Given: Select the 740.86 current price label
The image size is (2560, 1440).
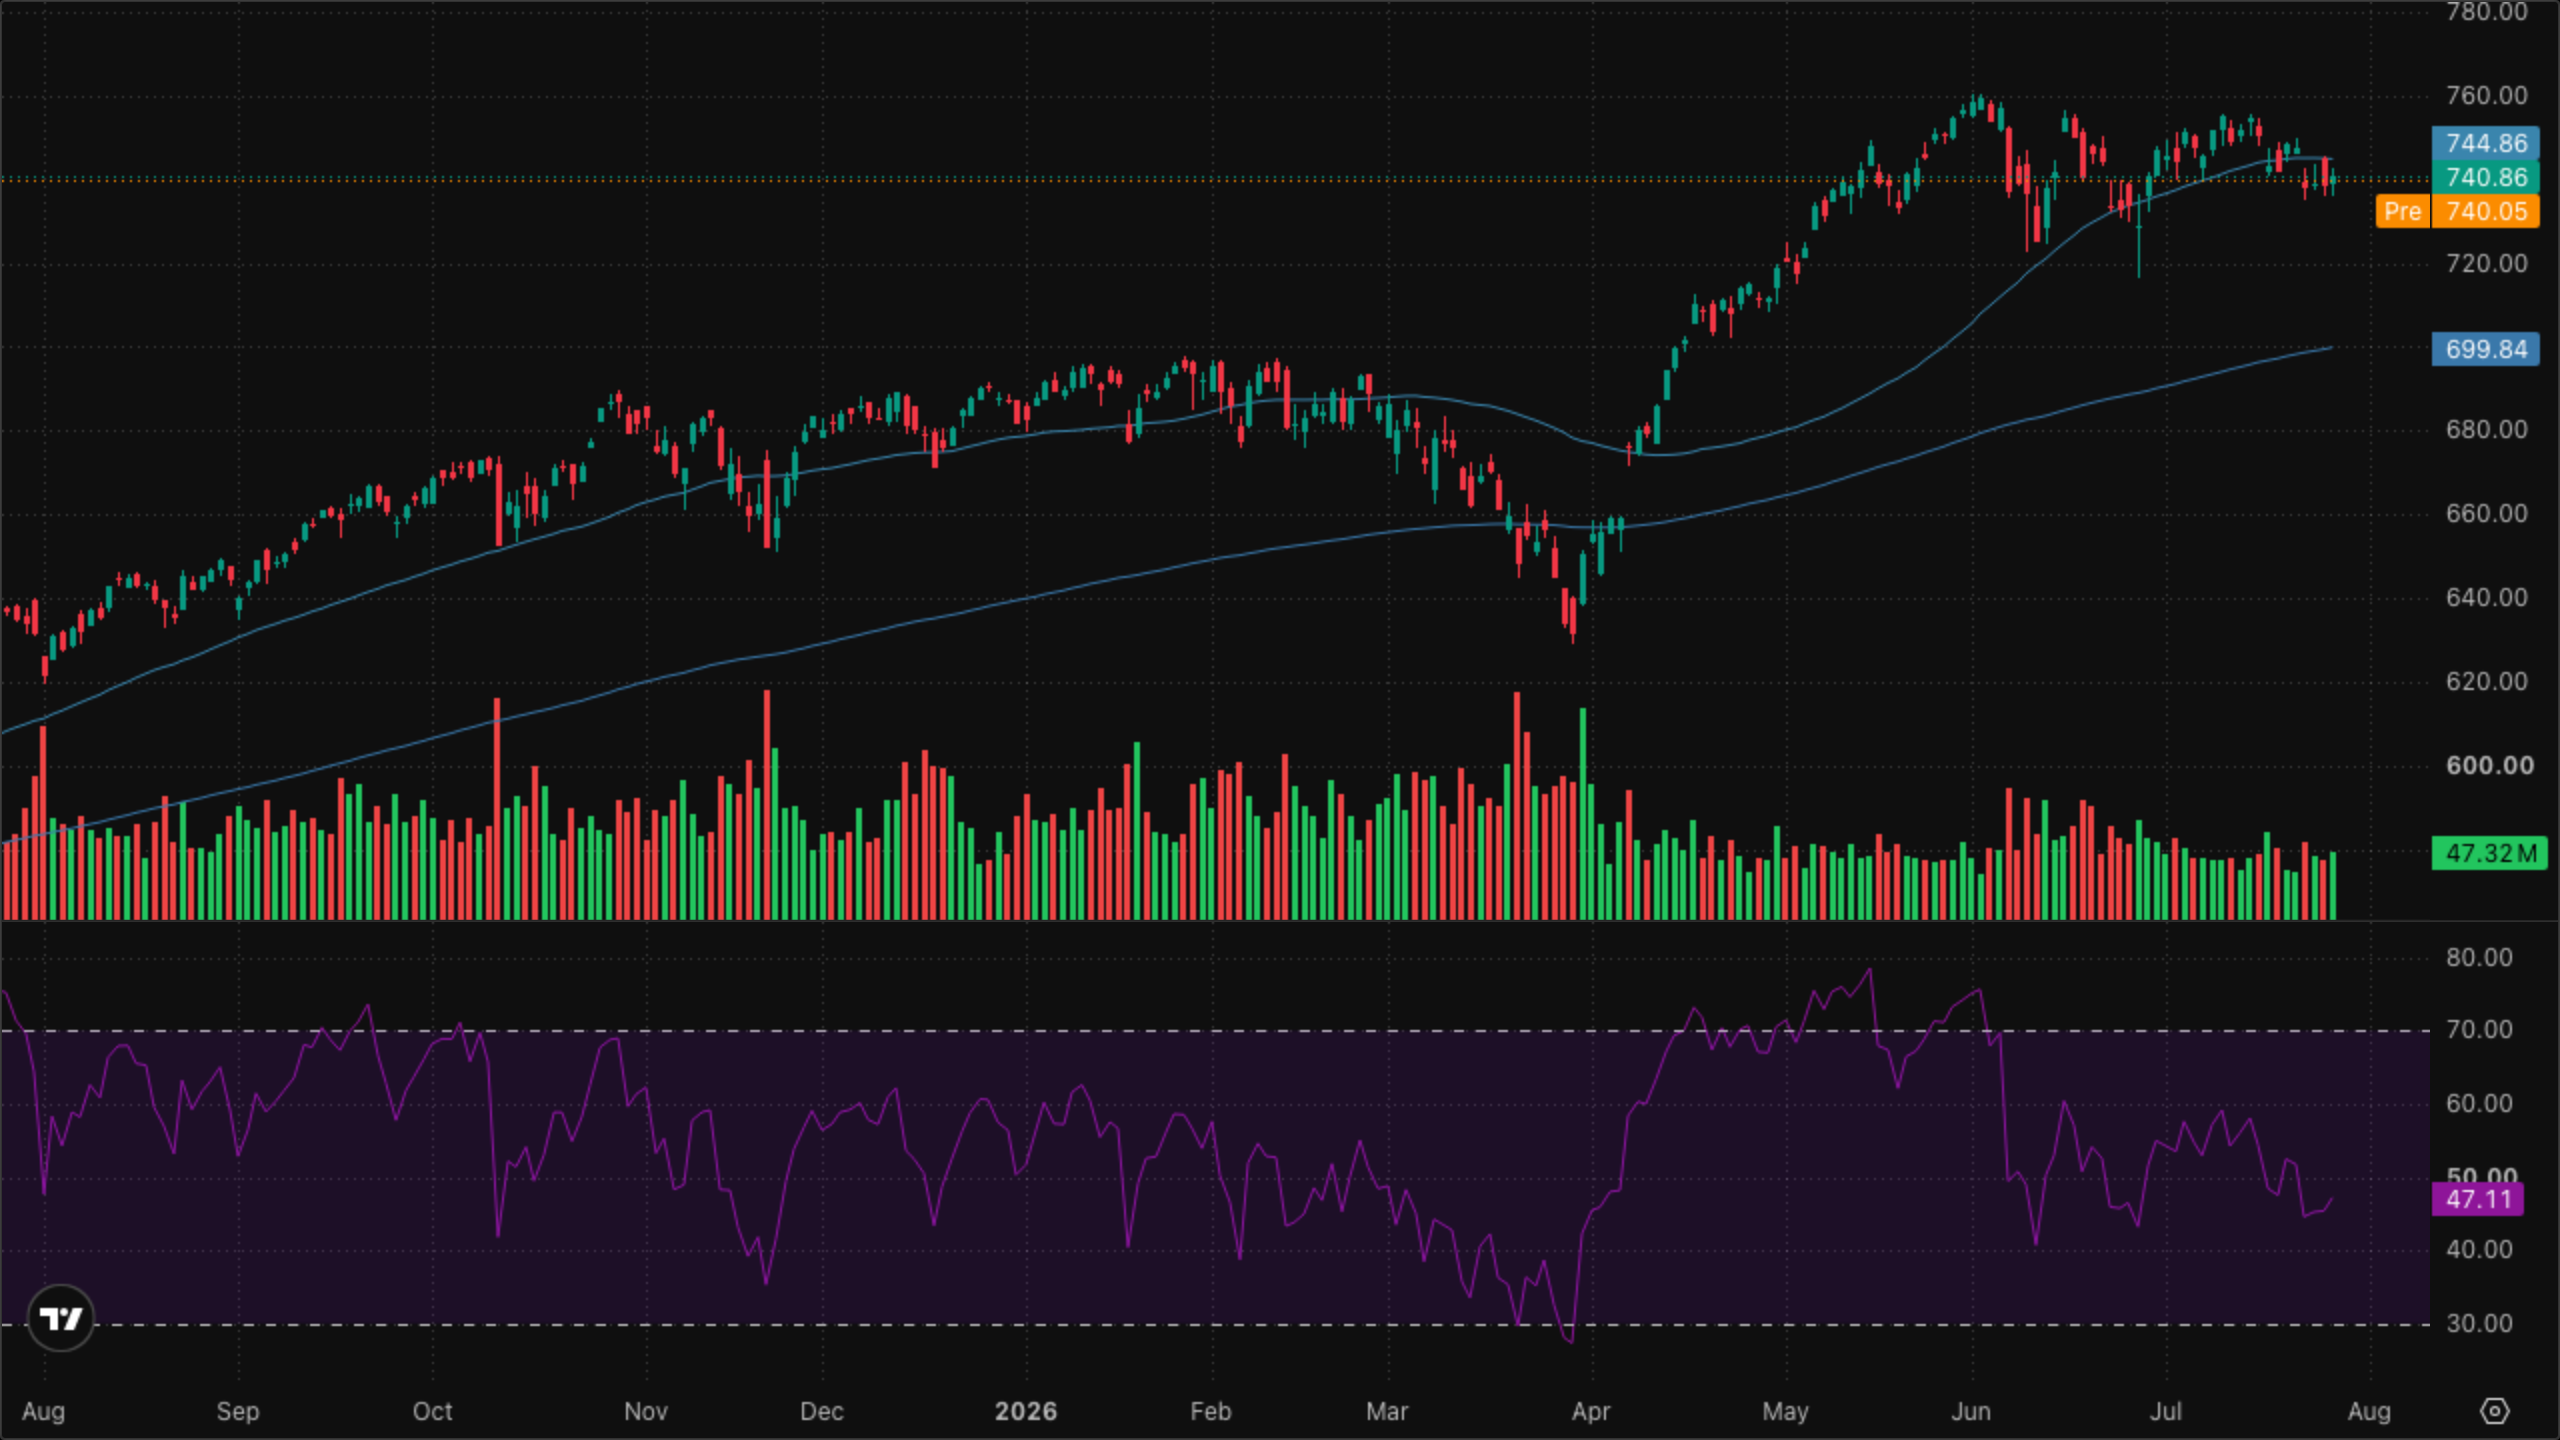Looking at the screenshot, I should coord(2486,177).
